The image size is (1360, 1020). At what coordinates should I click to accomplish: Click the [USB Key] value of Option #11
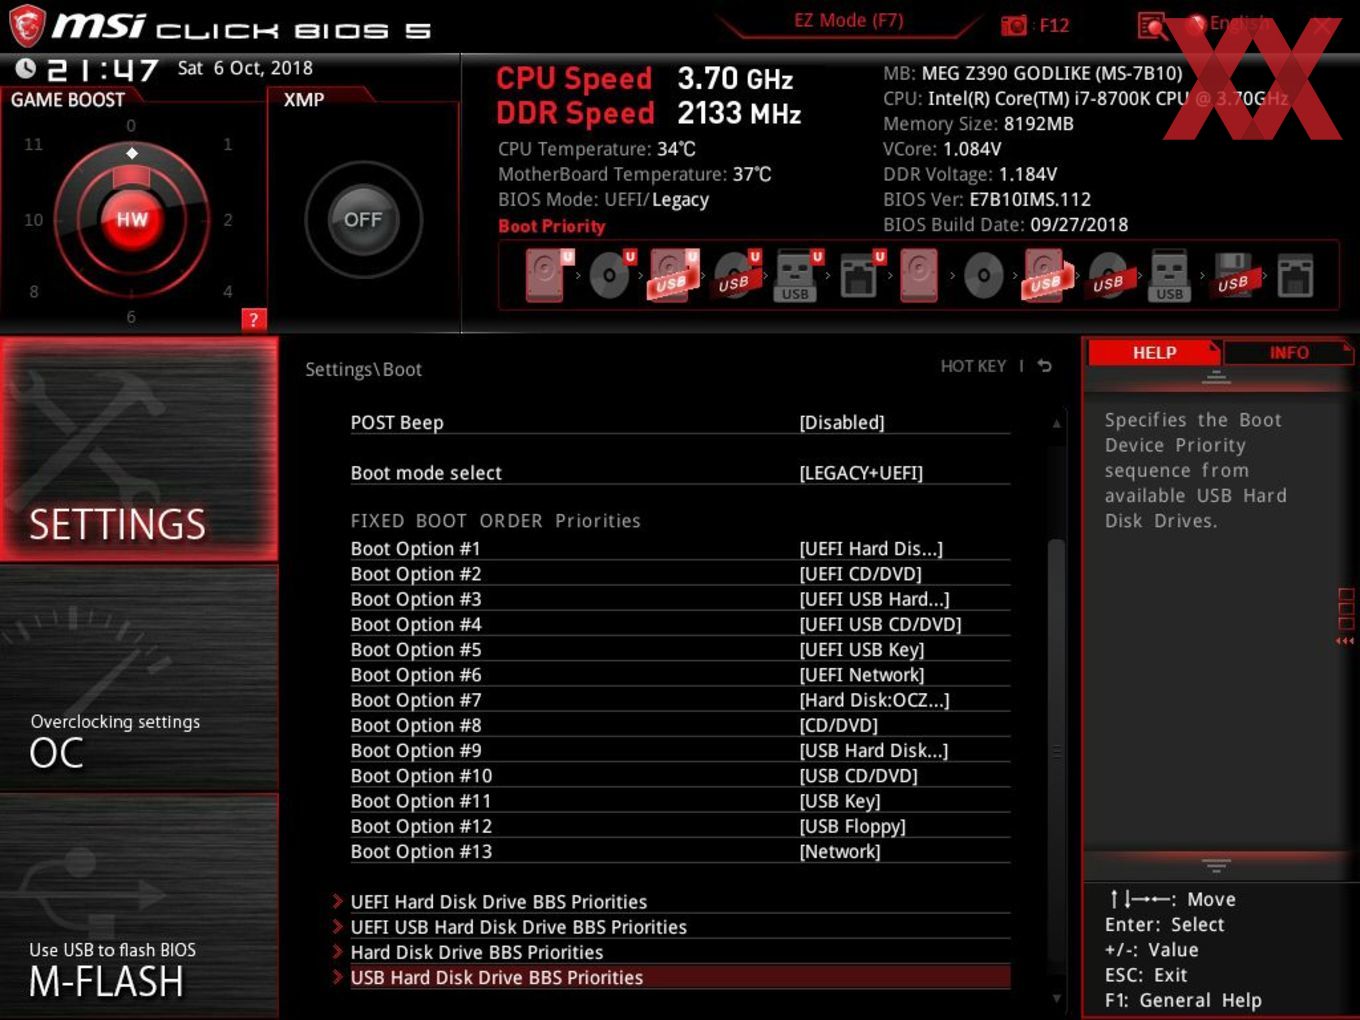(x=840, y=801)
